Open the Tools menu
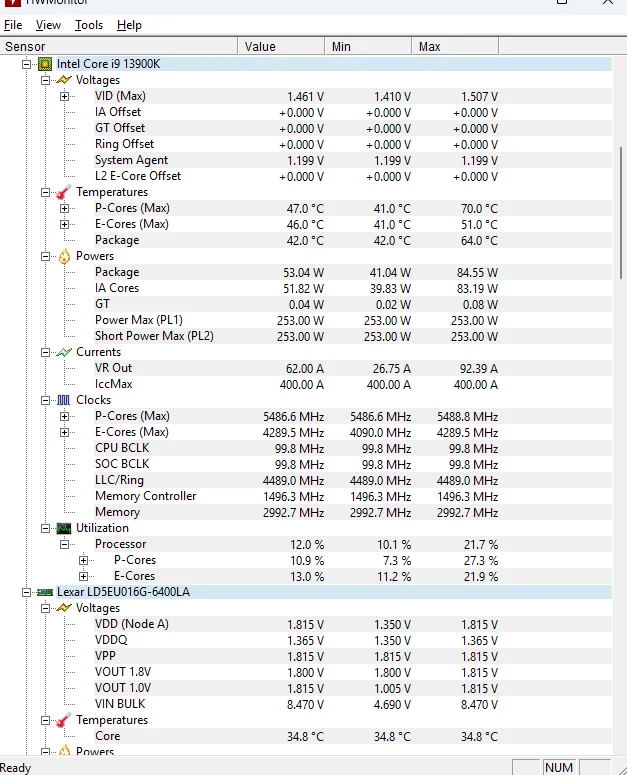 pyautogui.click(x=89, y=25)
